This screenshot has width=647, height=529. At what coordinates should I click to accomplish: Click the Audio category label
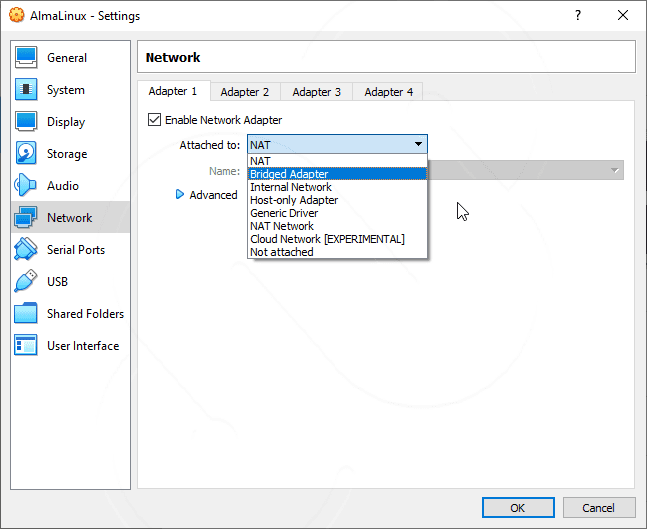tap(63, 186)
